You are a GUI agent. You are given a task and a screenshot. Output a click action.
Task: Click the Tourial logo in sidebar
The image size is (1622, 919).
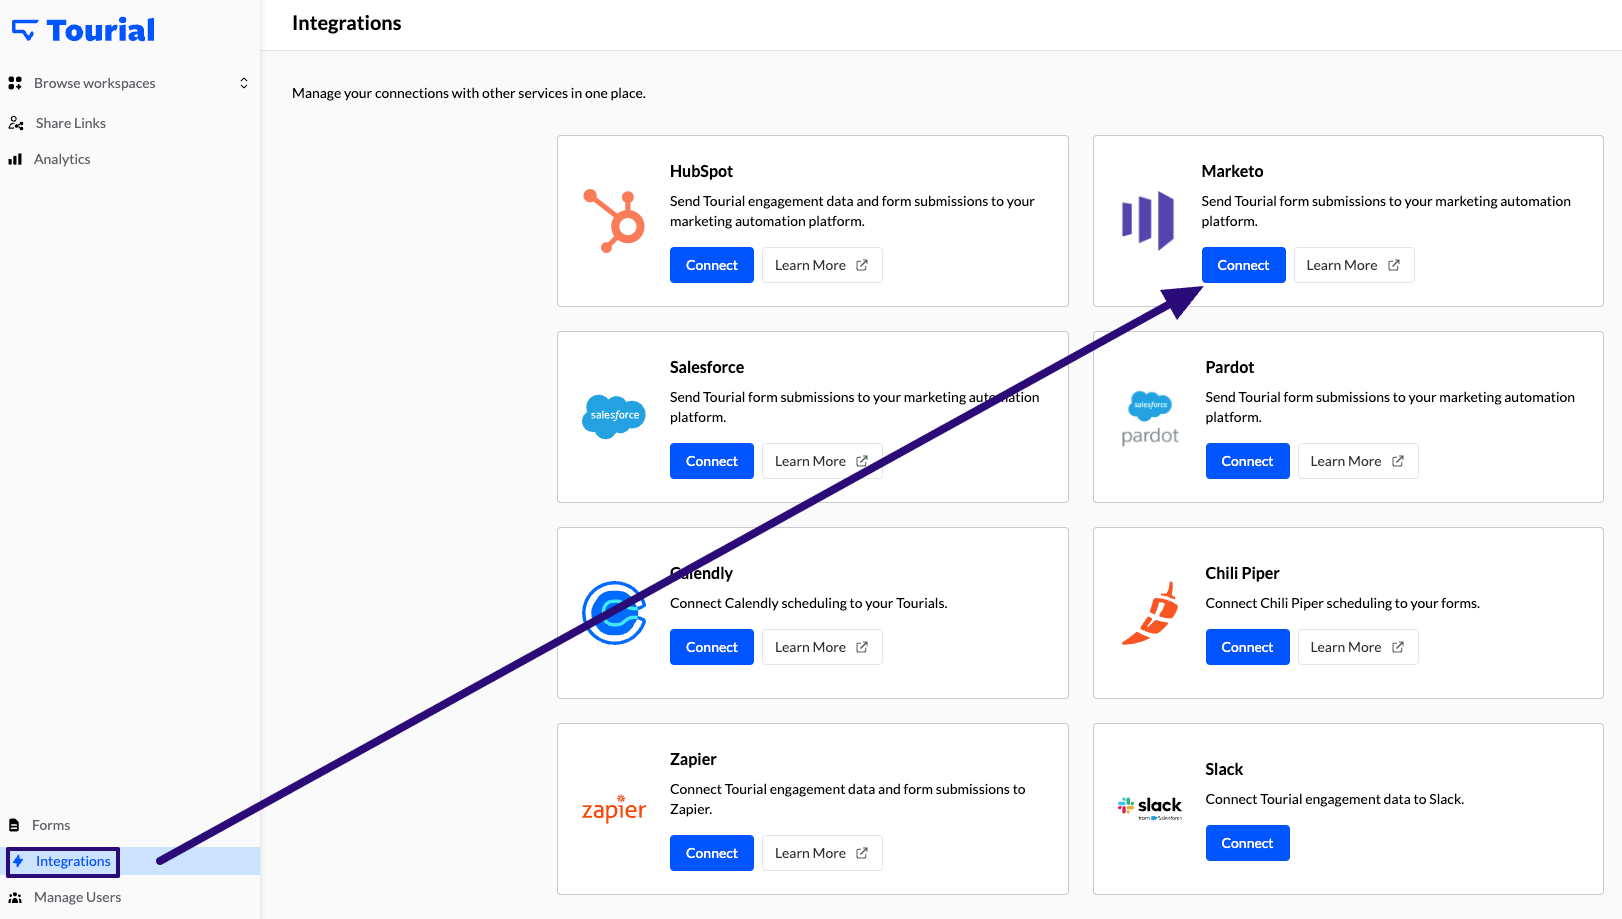click(83, 30)
